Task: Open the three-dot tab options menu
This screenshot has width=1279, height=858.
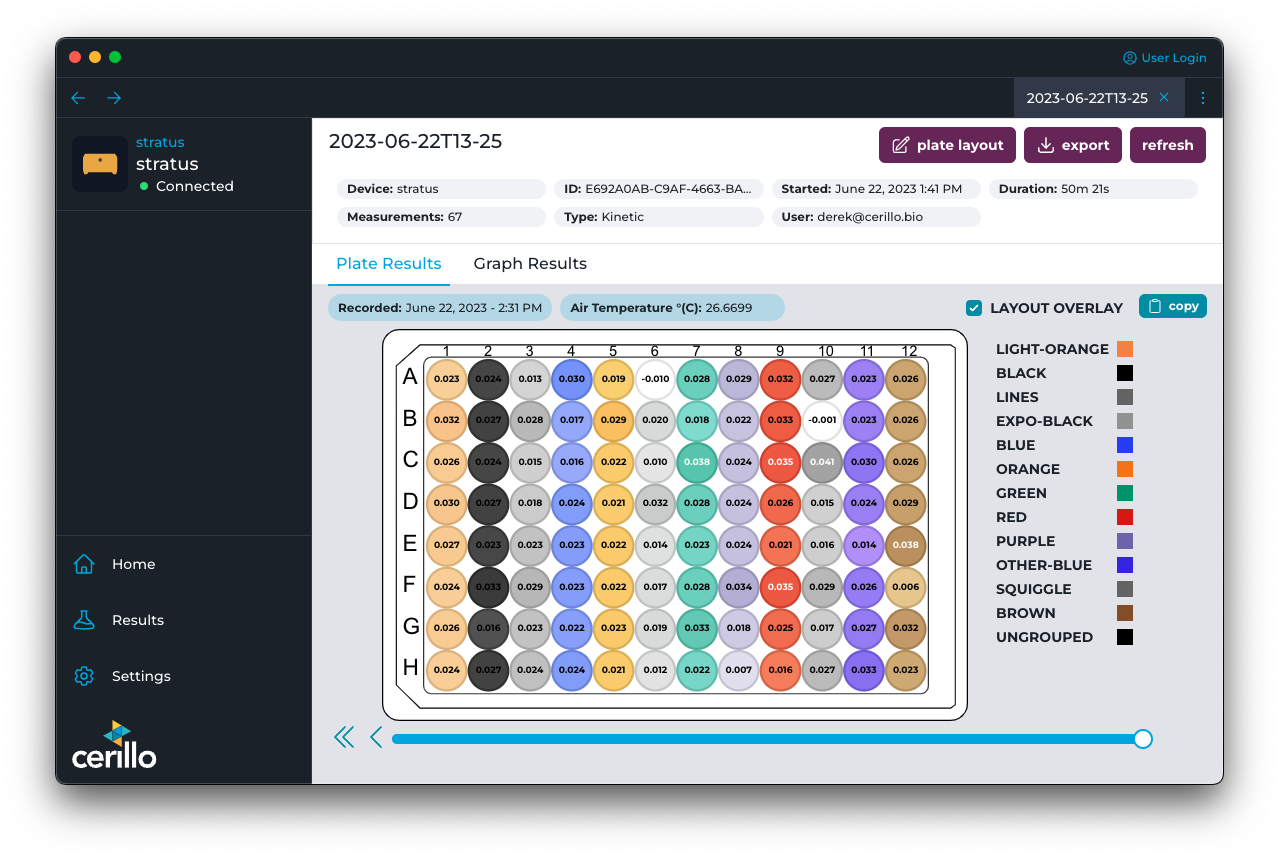Action: pyautogui.click(x=1203, y=98)
